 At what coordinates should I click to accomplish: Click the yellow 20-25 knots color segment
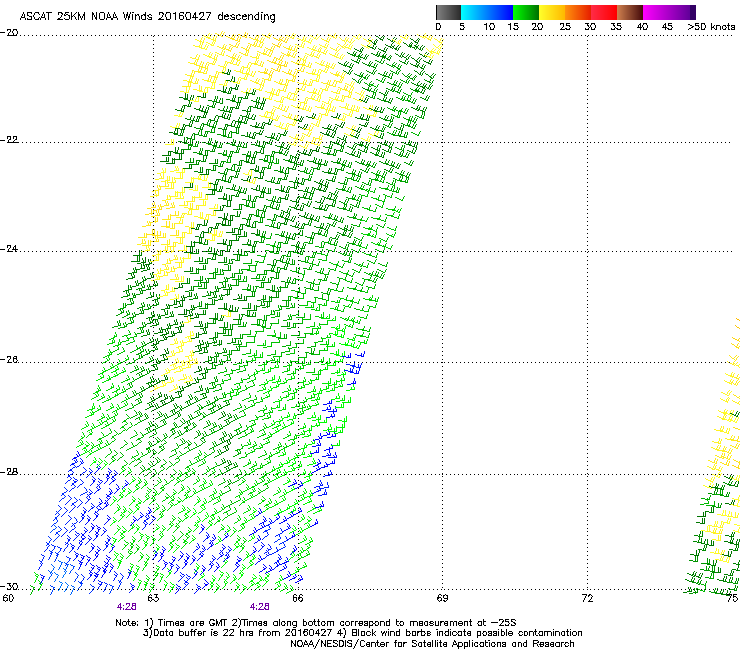(552, 12)
